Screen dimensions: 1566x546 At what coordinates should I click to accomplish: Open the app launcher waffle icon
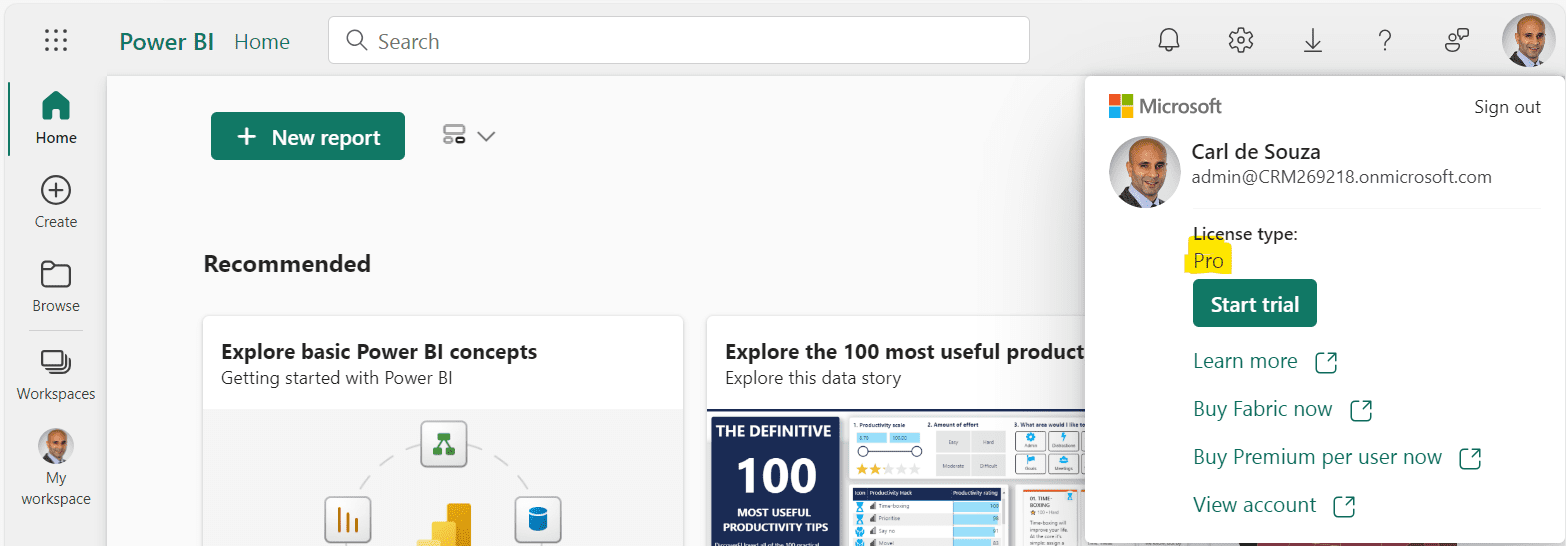56,41
